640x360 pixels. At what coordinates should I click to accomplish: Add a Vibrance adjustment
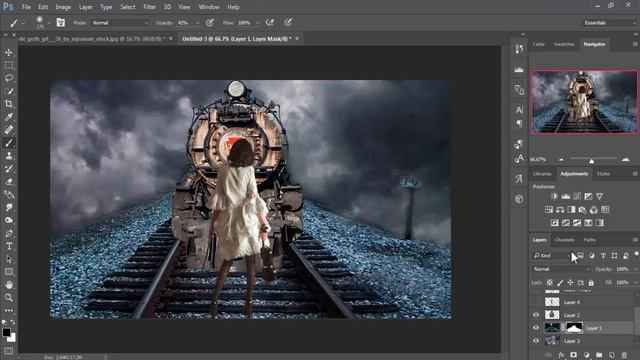[x=599, y=196]
